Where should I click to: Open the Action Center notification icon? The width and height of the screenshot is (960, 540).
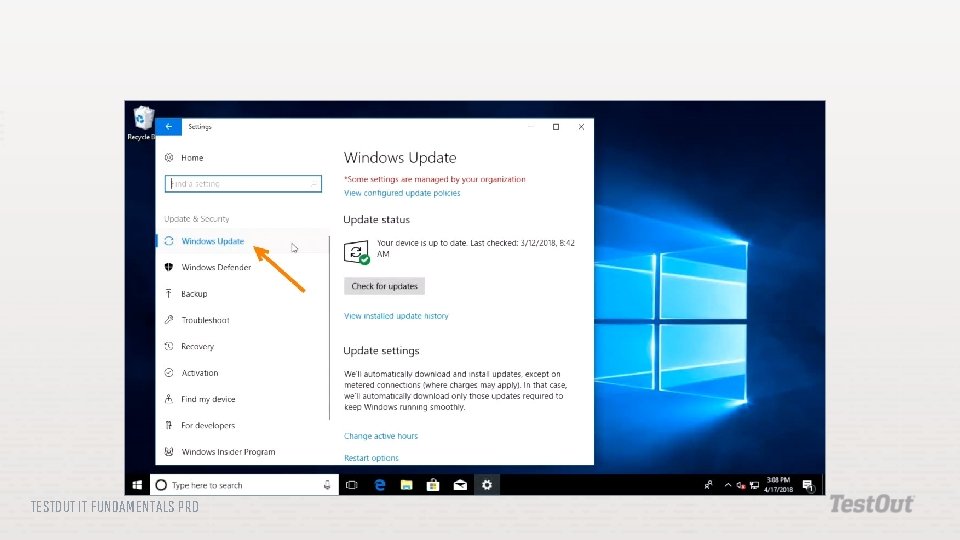coord(808,486)
